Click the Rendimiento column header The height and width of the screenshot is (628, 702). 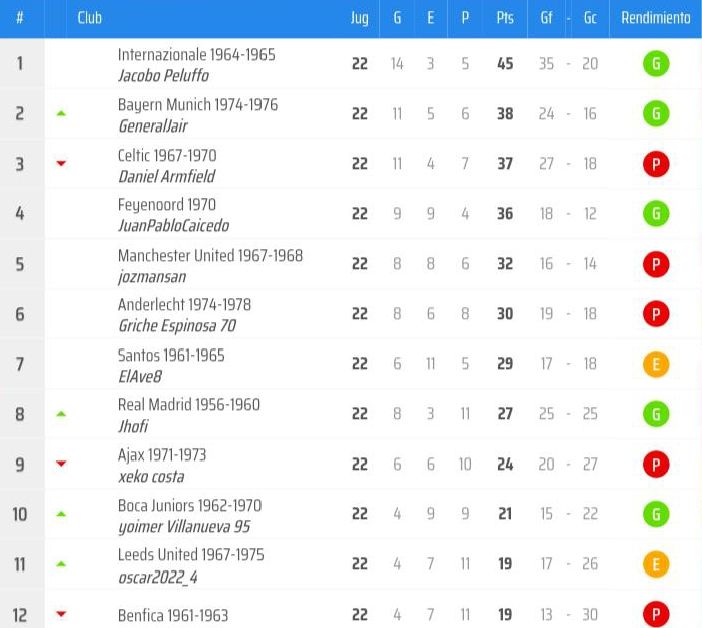point(655,18)
